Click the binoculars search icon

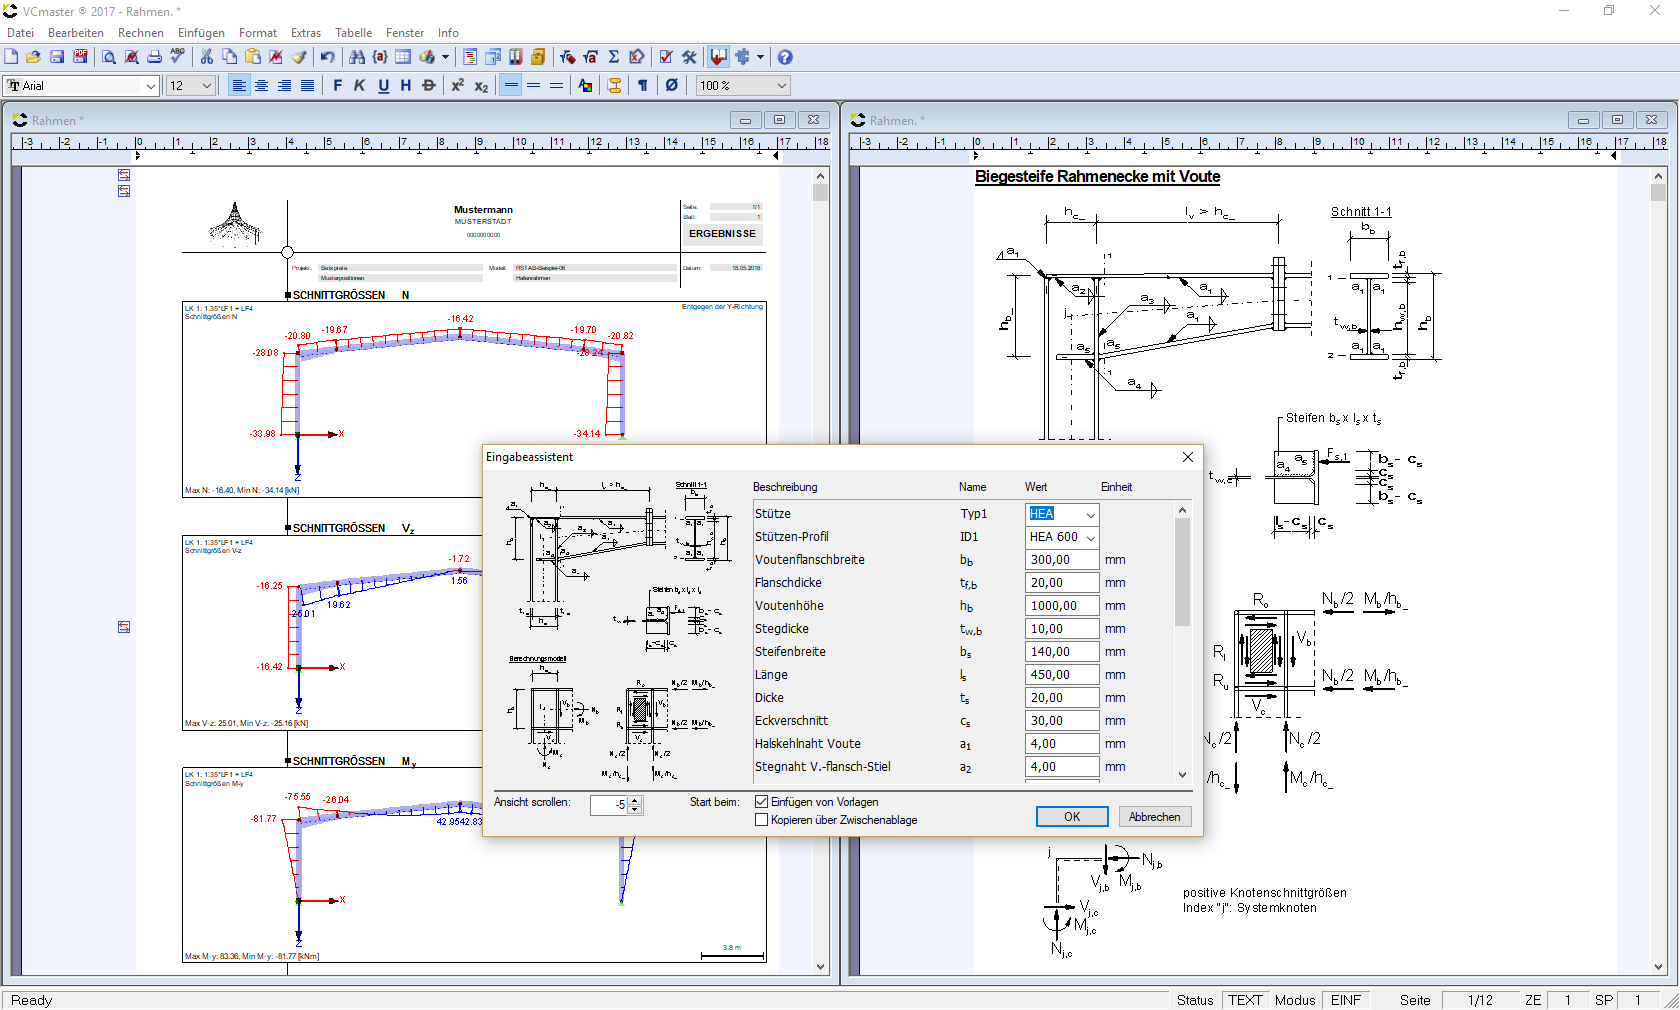[356, 57]
